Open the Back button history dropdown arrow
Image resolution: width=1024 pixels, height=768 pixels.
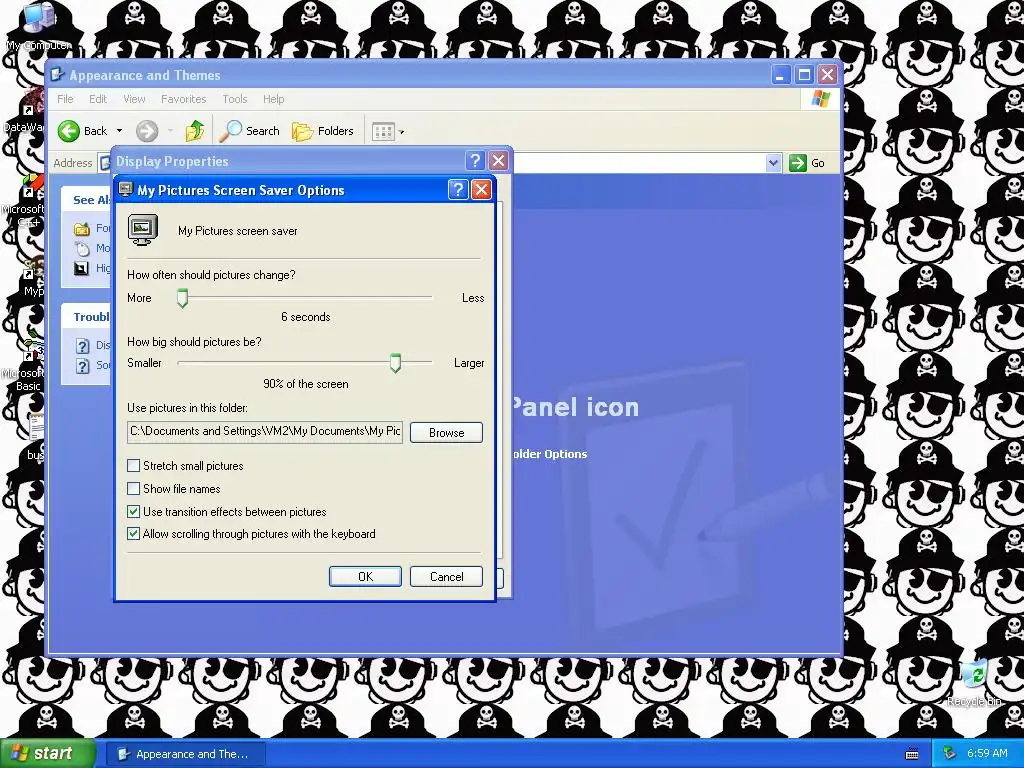pos(120,131)
